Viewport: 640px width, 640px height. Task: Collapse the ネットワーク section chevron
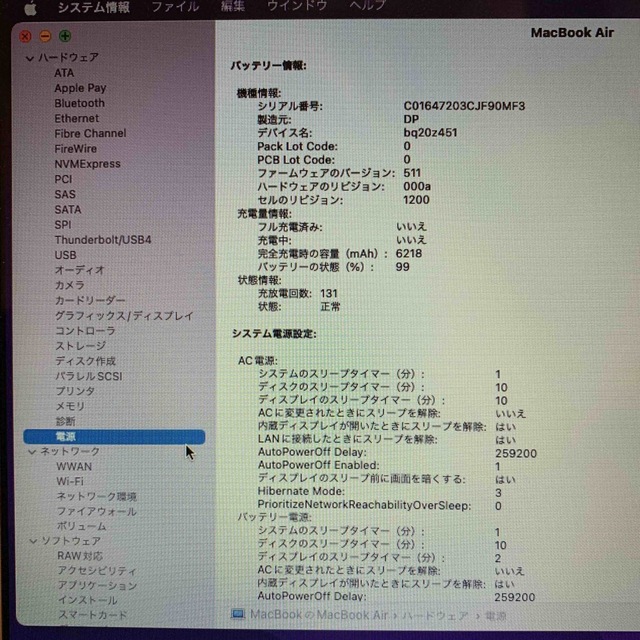(x=32, y=452)
